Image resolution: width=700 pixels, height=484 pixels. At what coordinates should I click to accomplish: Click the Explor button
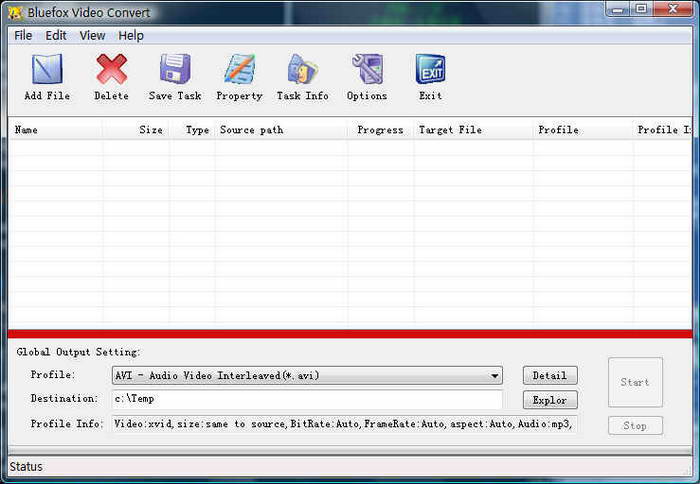(x=550, y=400)
